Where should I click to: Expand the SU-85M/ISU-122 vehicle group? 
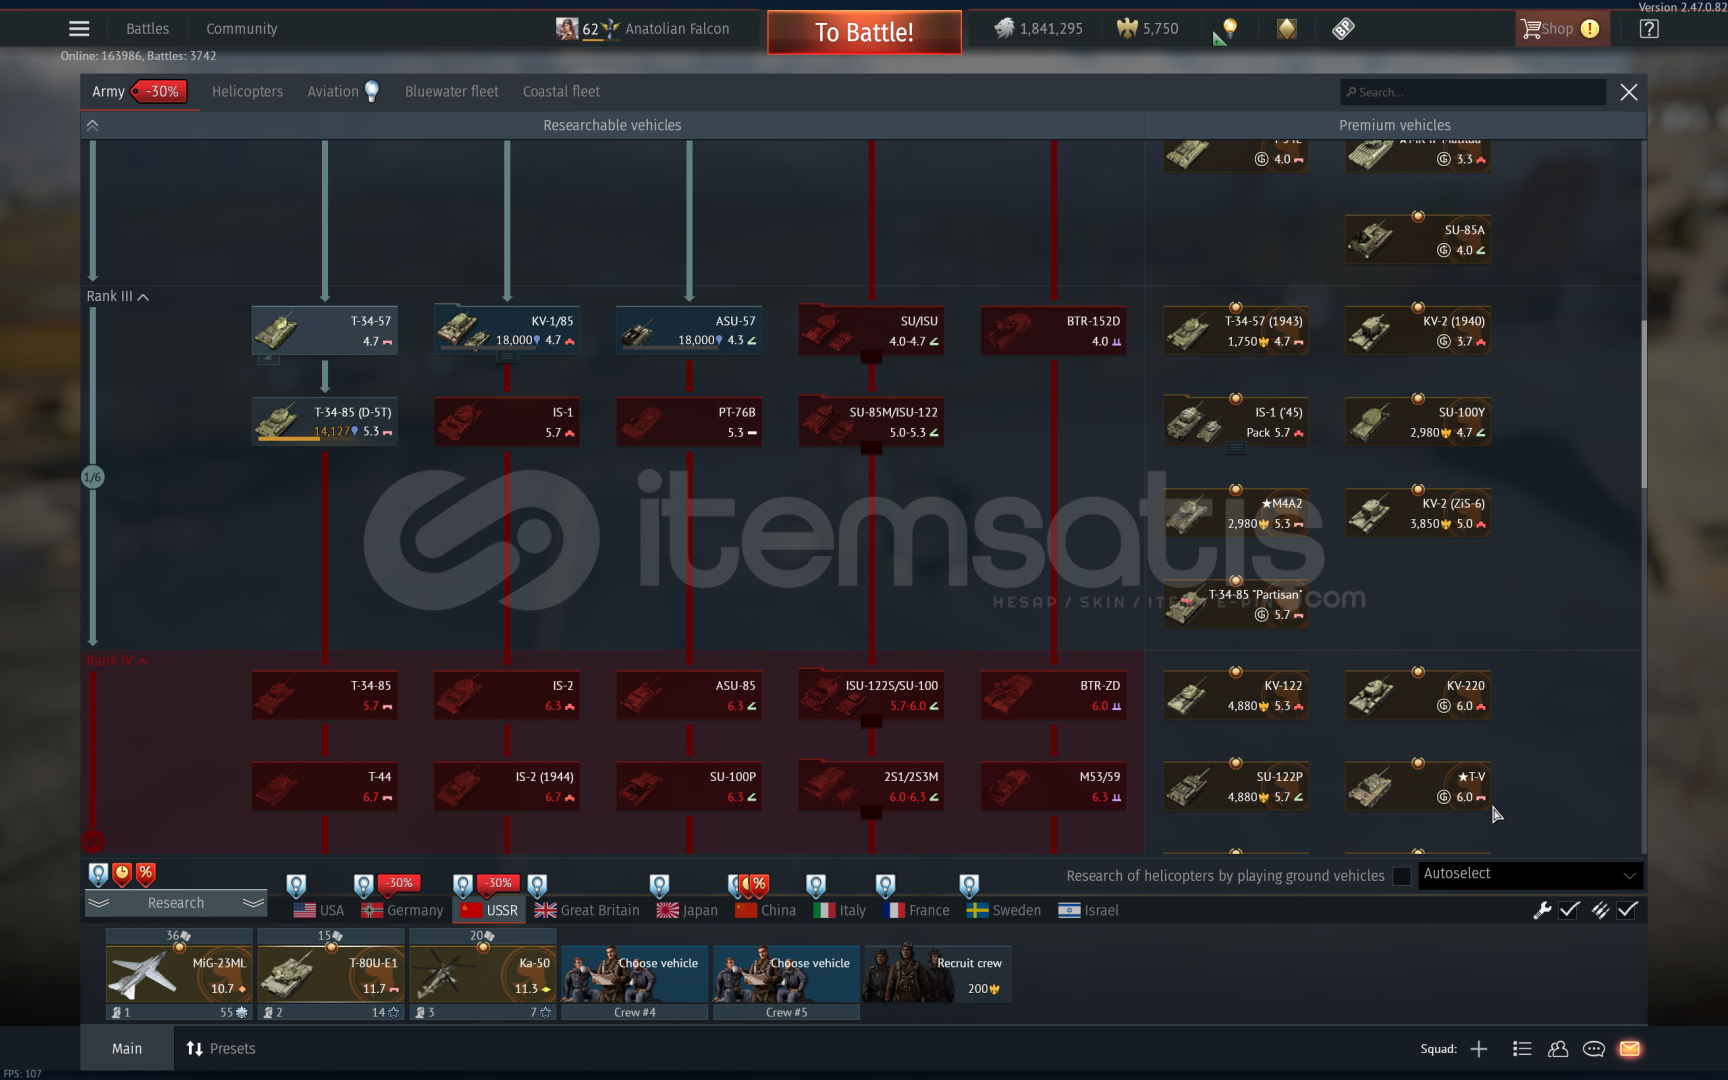tap(871, 447)
